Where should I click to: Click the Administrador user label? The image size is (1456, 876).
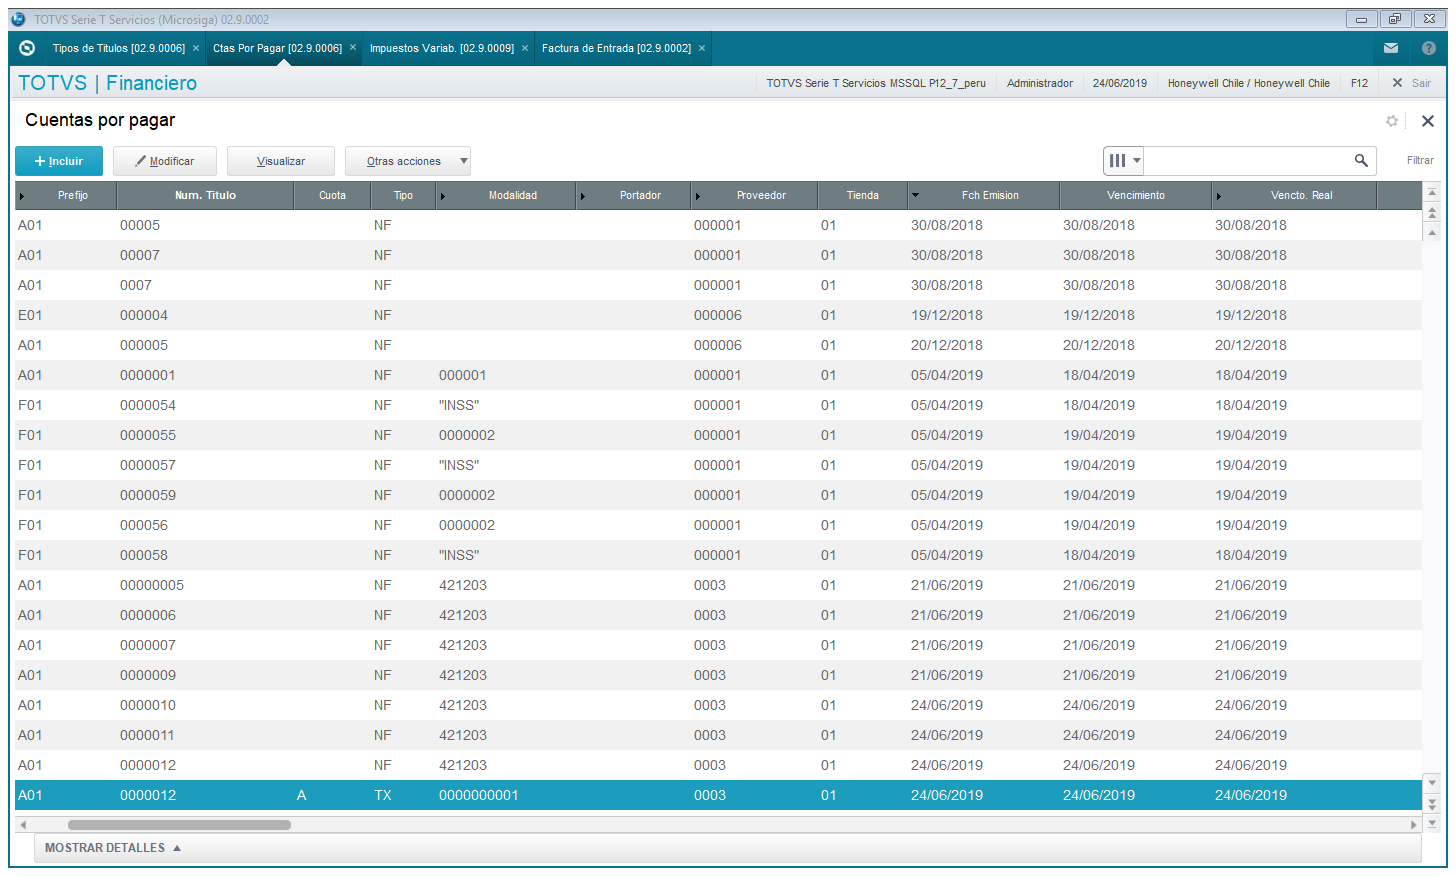[1039, 83]
